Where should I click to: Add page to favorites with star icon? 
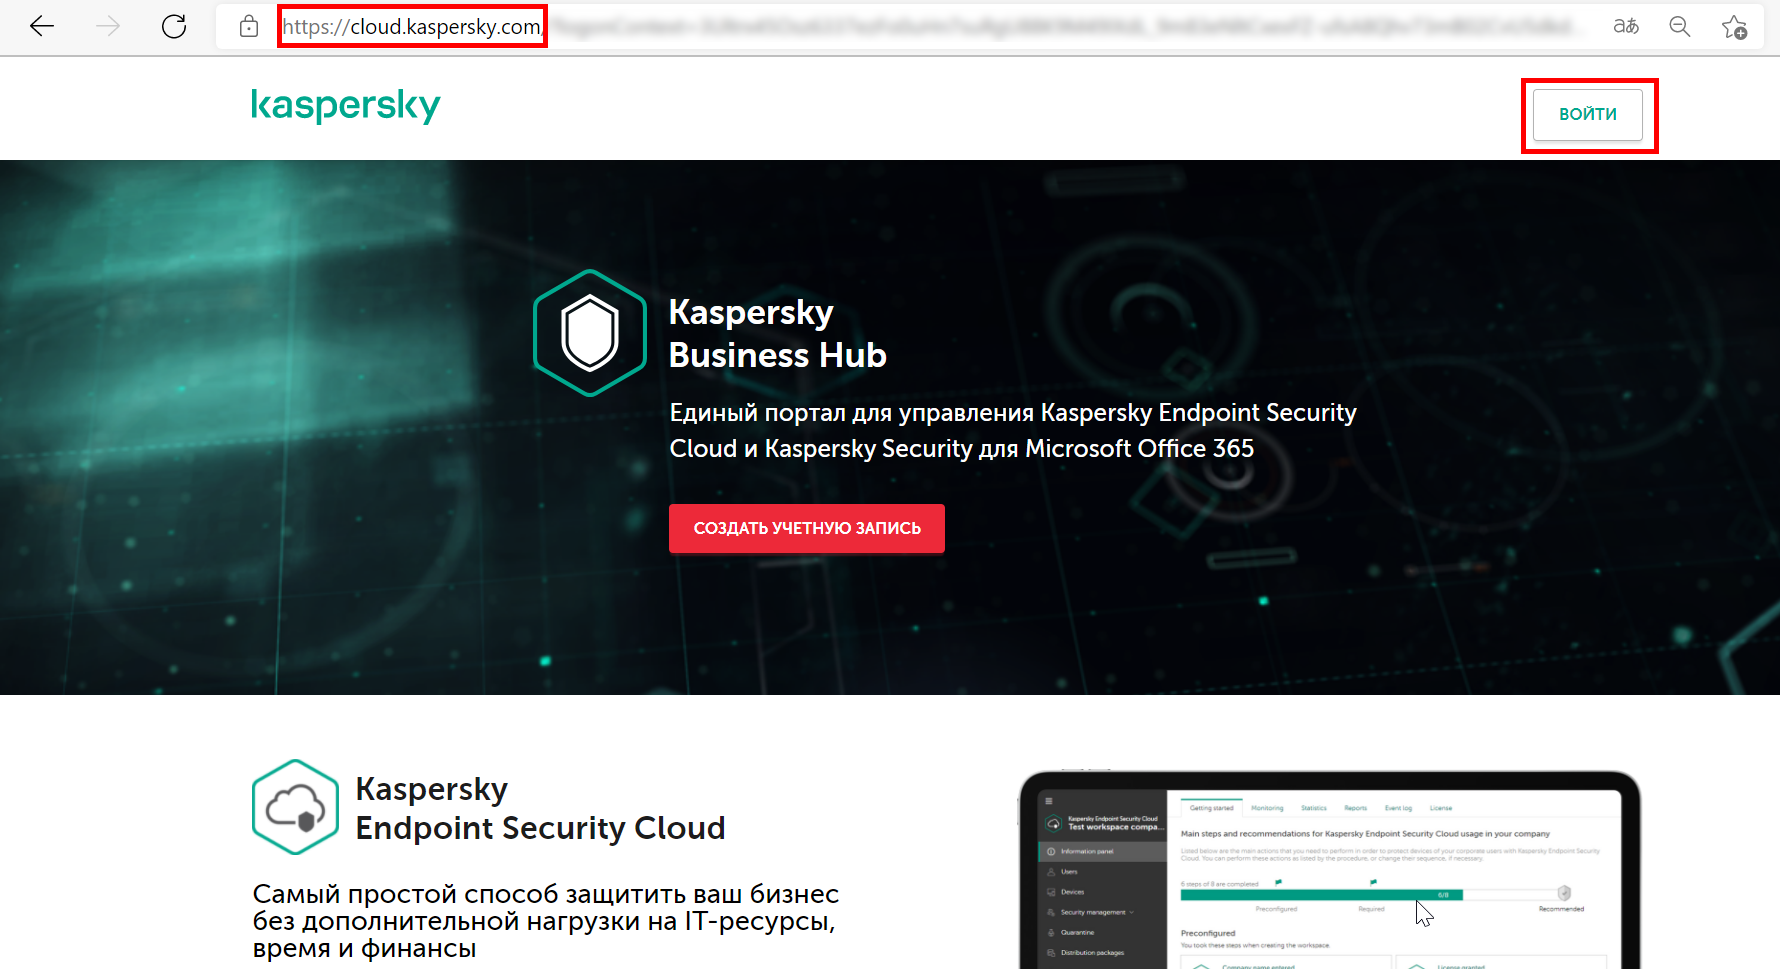point(1735,27)
